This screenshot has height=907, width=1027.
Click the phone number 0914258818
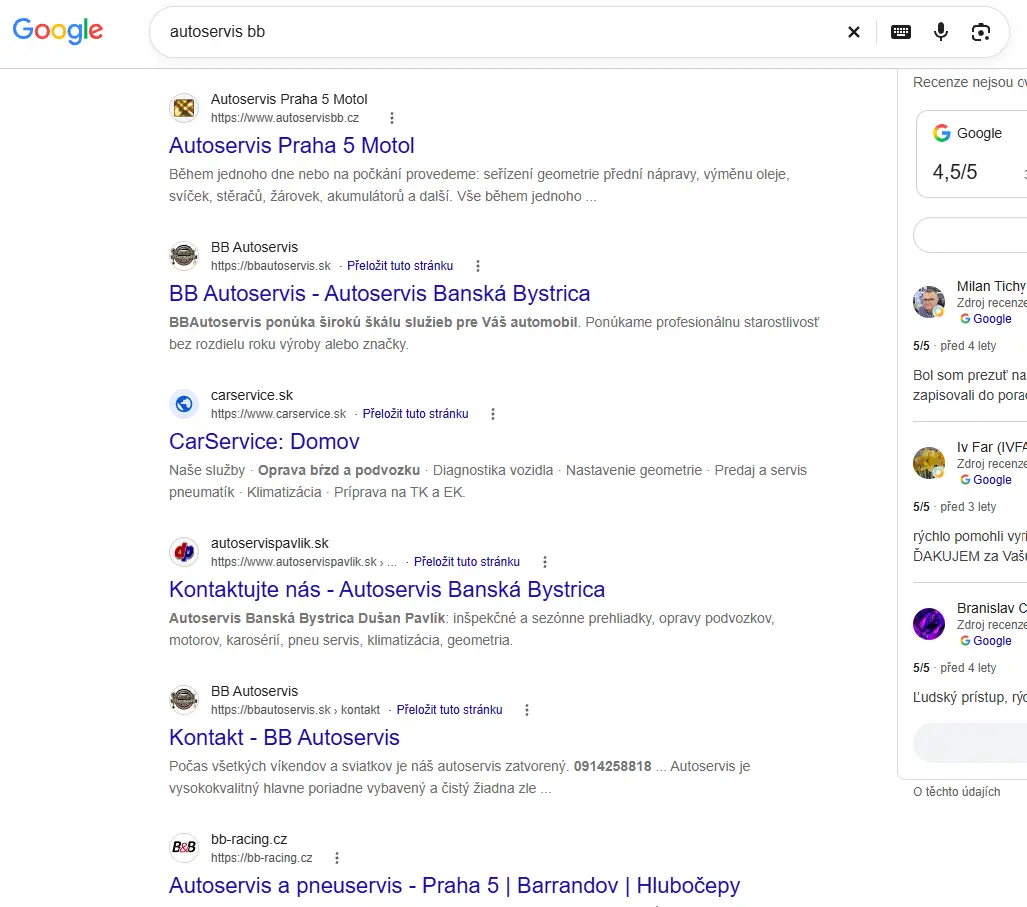(612, 766)
